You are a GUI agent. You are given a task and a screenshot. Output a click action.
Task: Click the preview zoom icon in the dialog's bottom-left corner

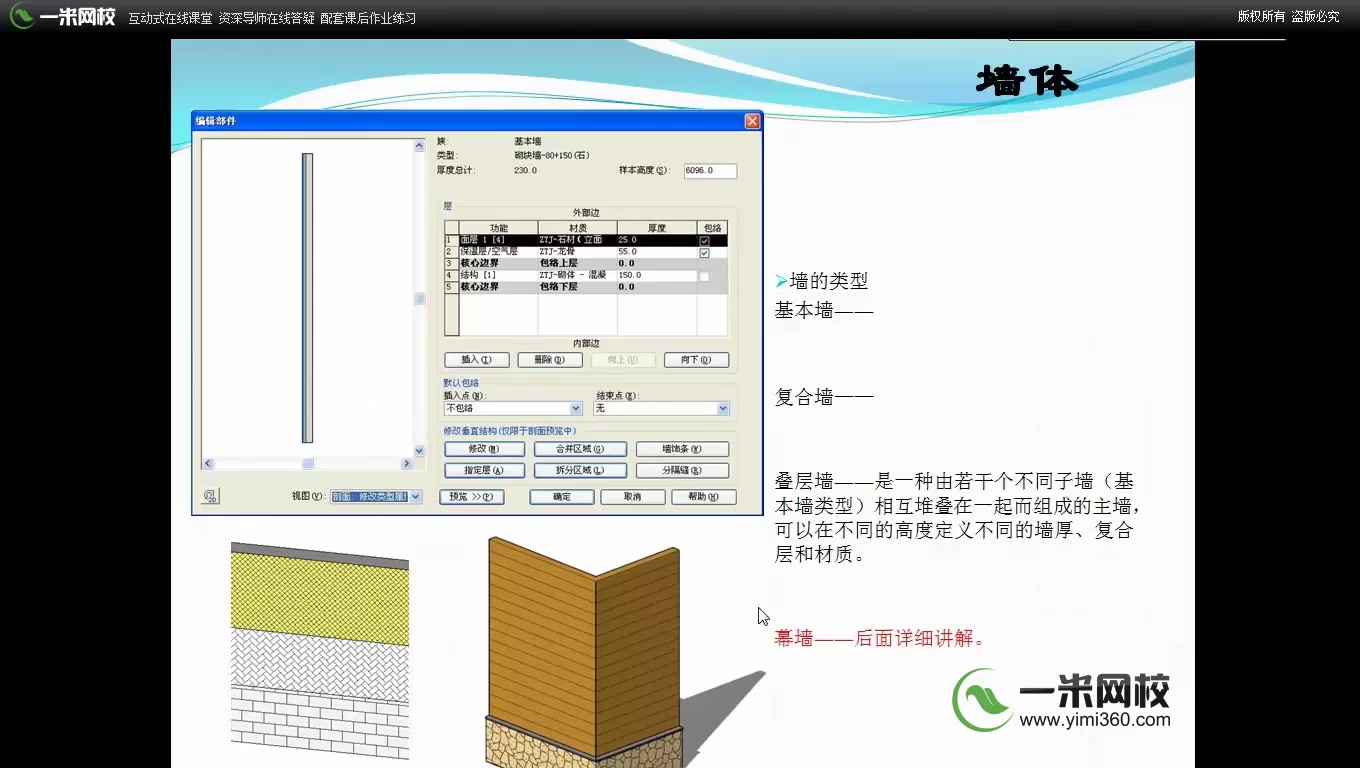(x=210, y=496)
